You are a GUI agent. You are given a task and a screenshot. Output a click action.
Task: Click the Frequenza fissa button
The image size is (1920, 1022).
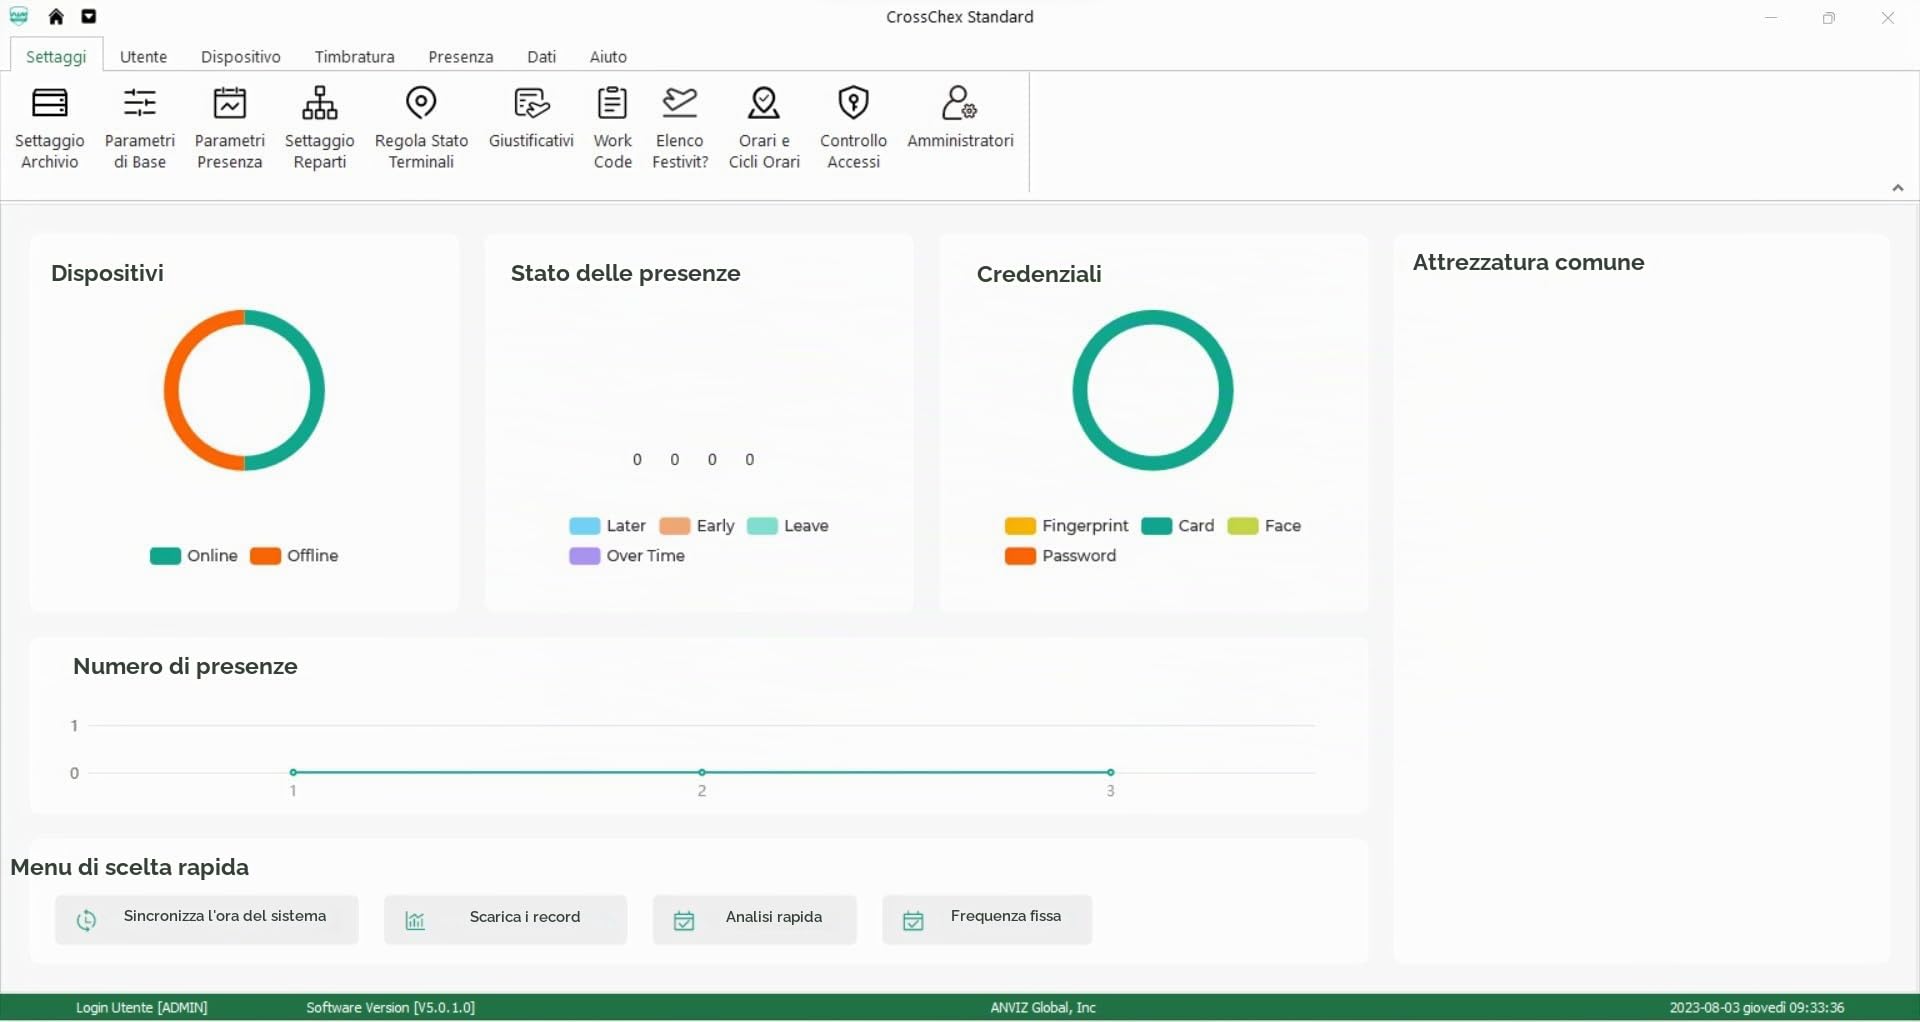coord(986,919)
